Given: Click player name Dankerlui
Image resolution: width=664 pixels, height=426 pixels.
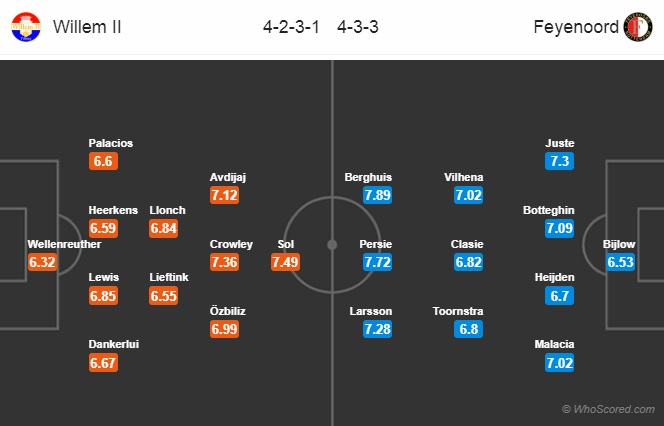Looking at the screenshot, I should tap(113, 344).
